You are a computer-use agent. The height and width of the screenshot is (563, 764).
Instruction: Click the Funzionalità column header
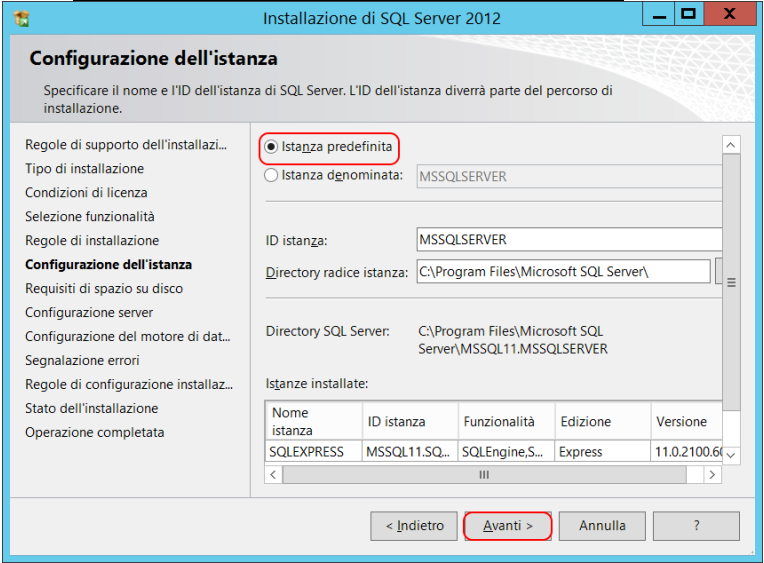[507, 421]
